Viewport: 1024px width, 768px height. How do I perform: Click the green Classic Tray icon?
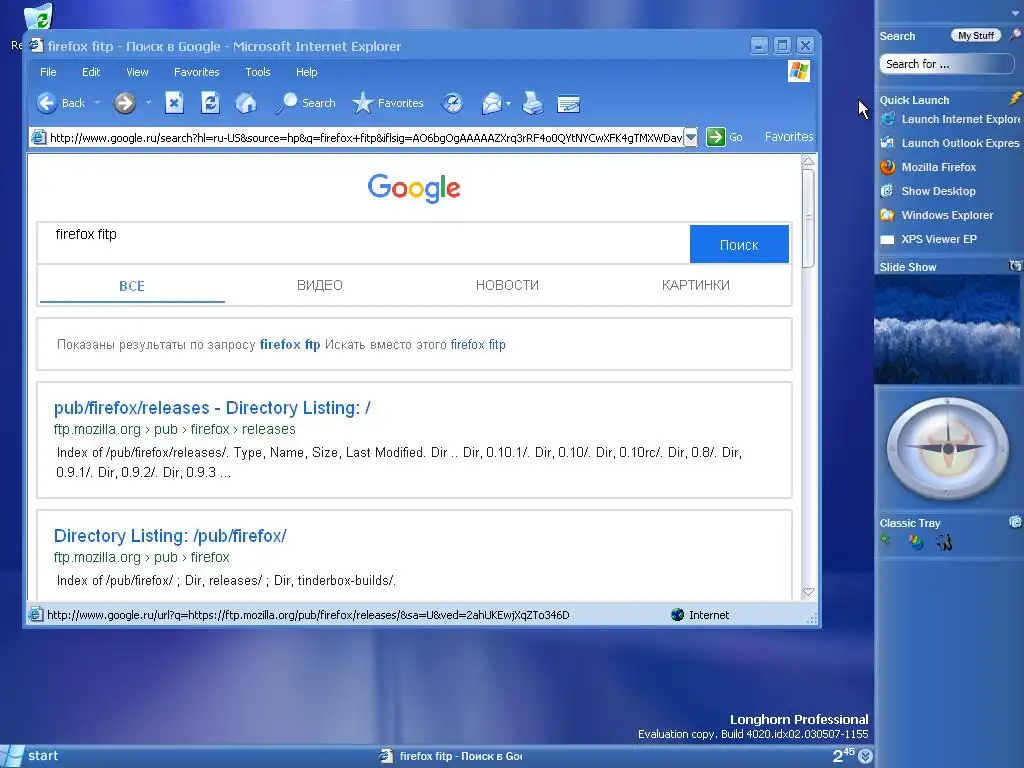[886, 541]
